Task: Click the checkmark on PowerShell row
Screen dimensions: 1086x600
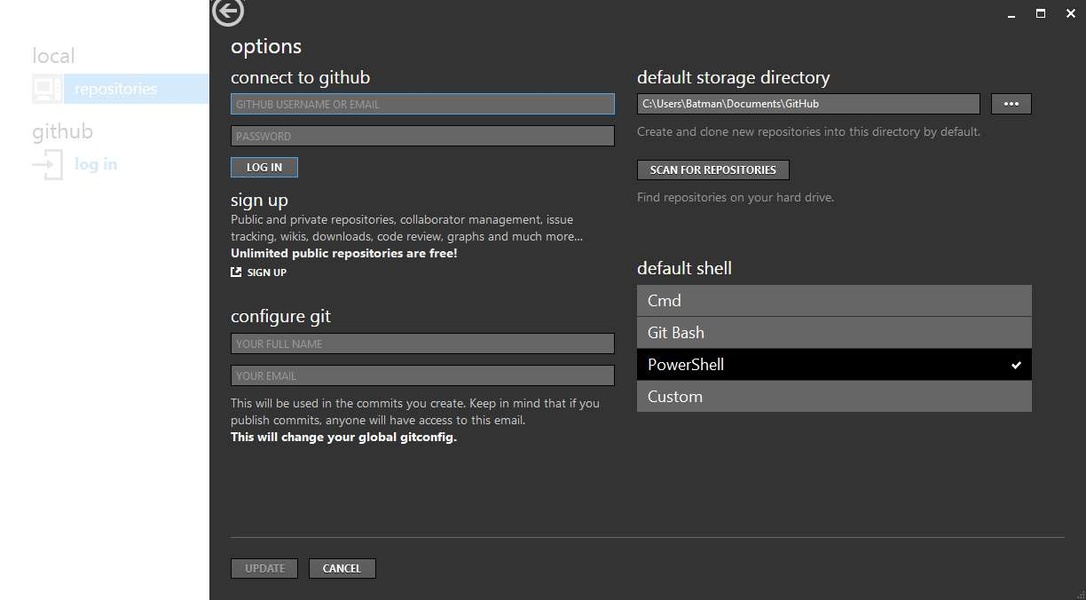Action: (x=1016, y=365)
